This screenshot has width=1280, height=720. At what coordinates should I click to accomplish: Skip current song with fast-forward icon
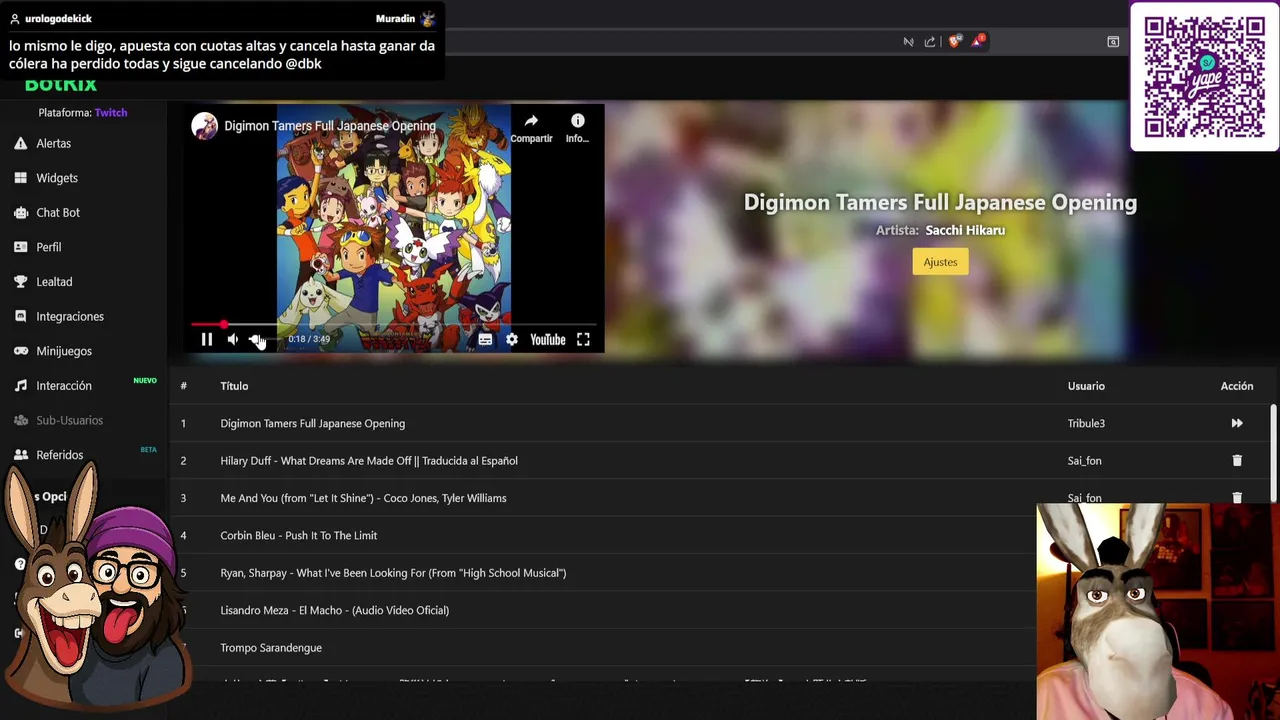pos(1237,423)
